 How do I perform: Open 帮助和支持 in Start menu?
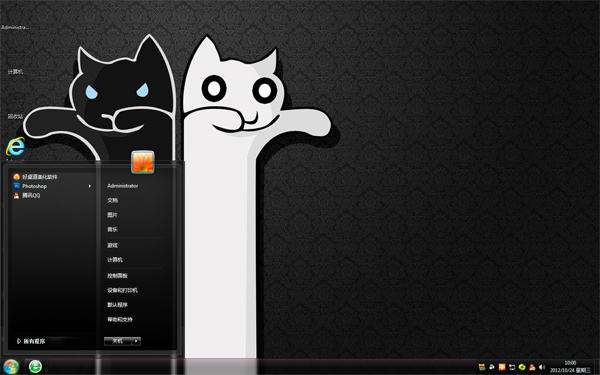point(120,319)
